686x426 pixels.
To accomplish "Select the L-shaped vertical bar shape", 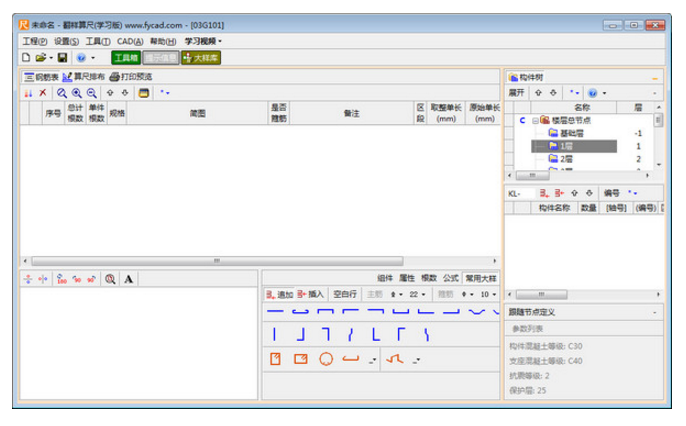I will pyautogui.click(x=375, y=335).
